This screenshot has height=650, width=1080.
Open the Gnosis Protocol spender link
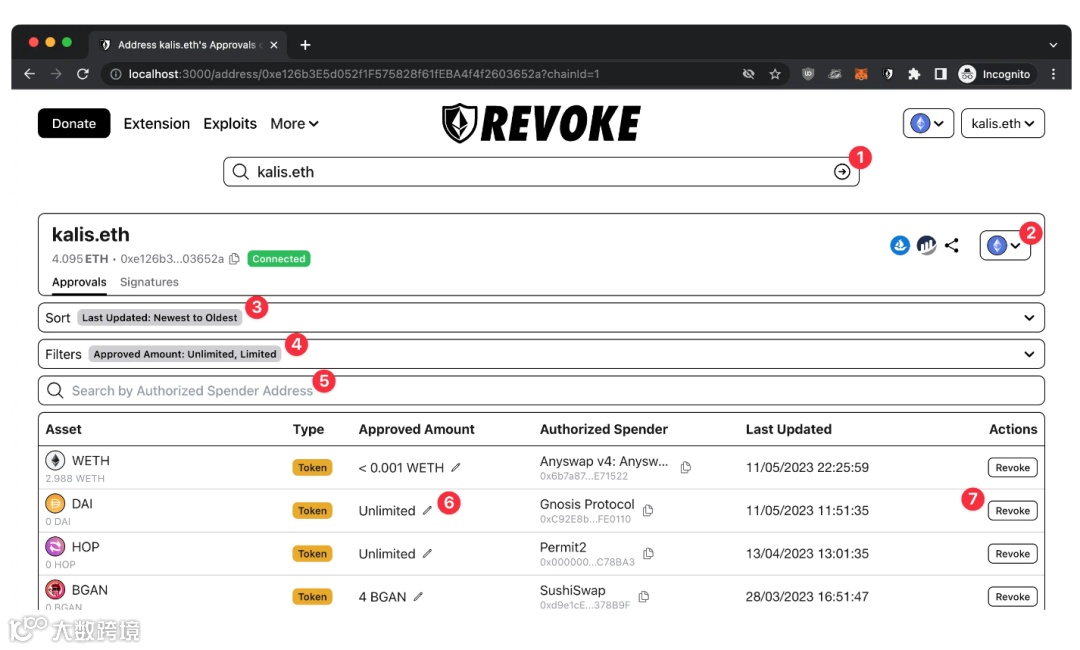587,504
